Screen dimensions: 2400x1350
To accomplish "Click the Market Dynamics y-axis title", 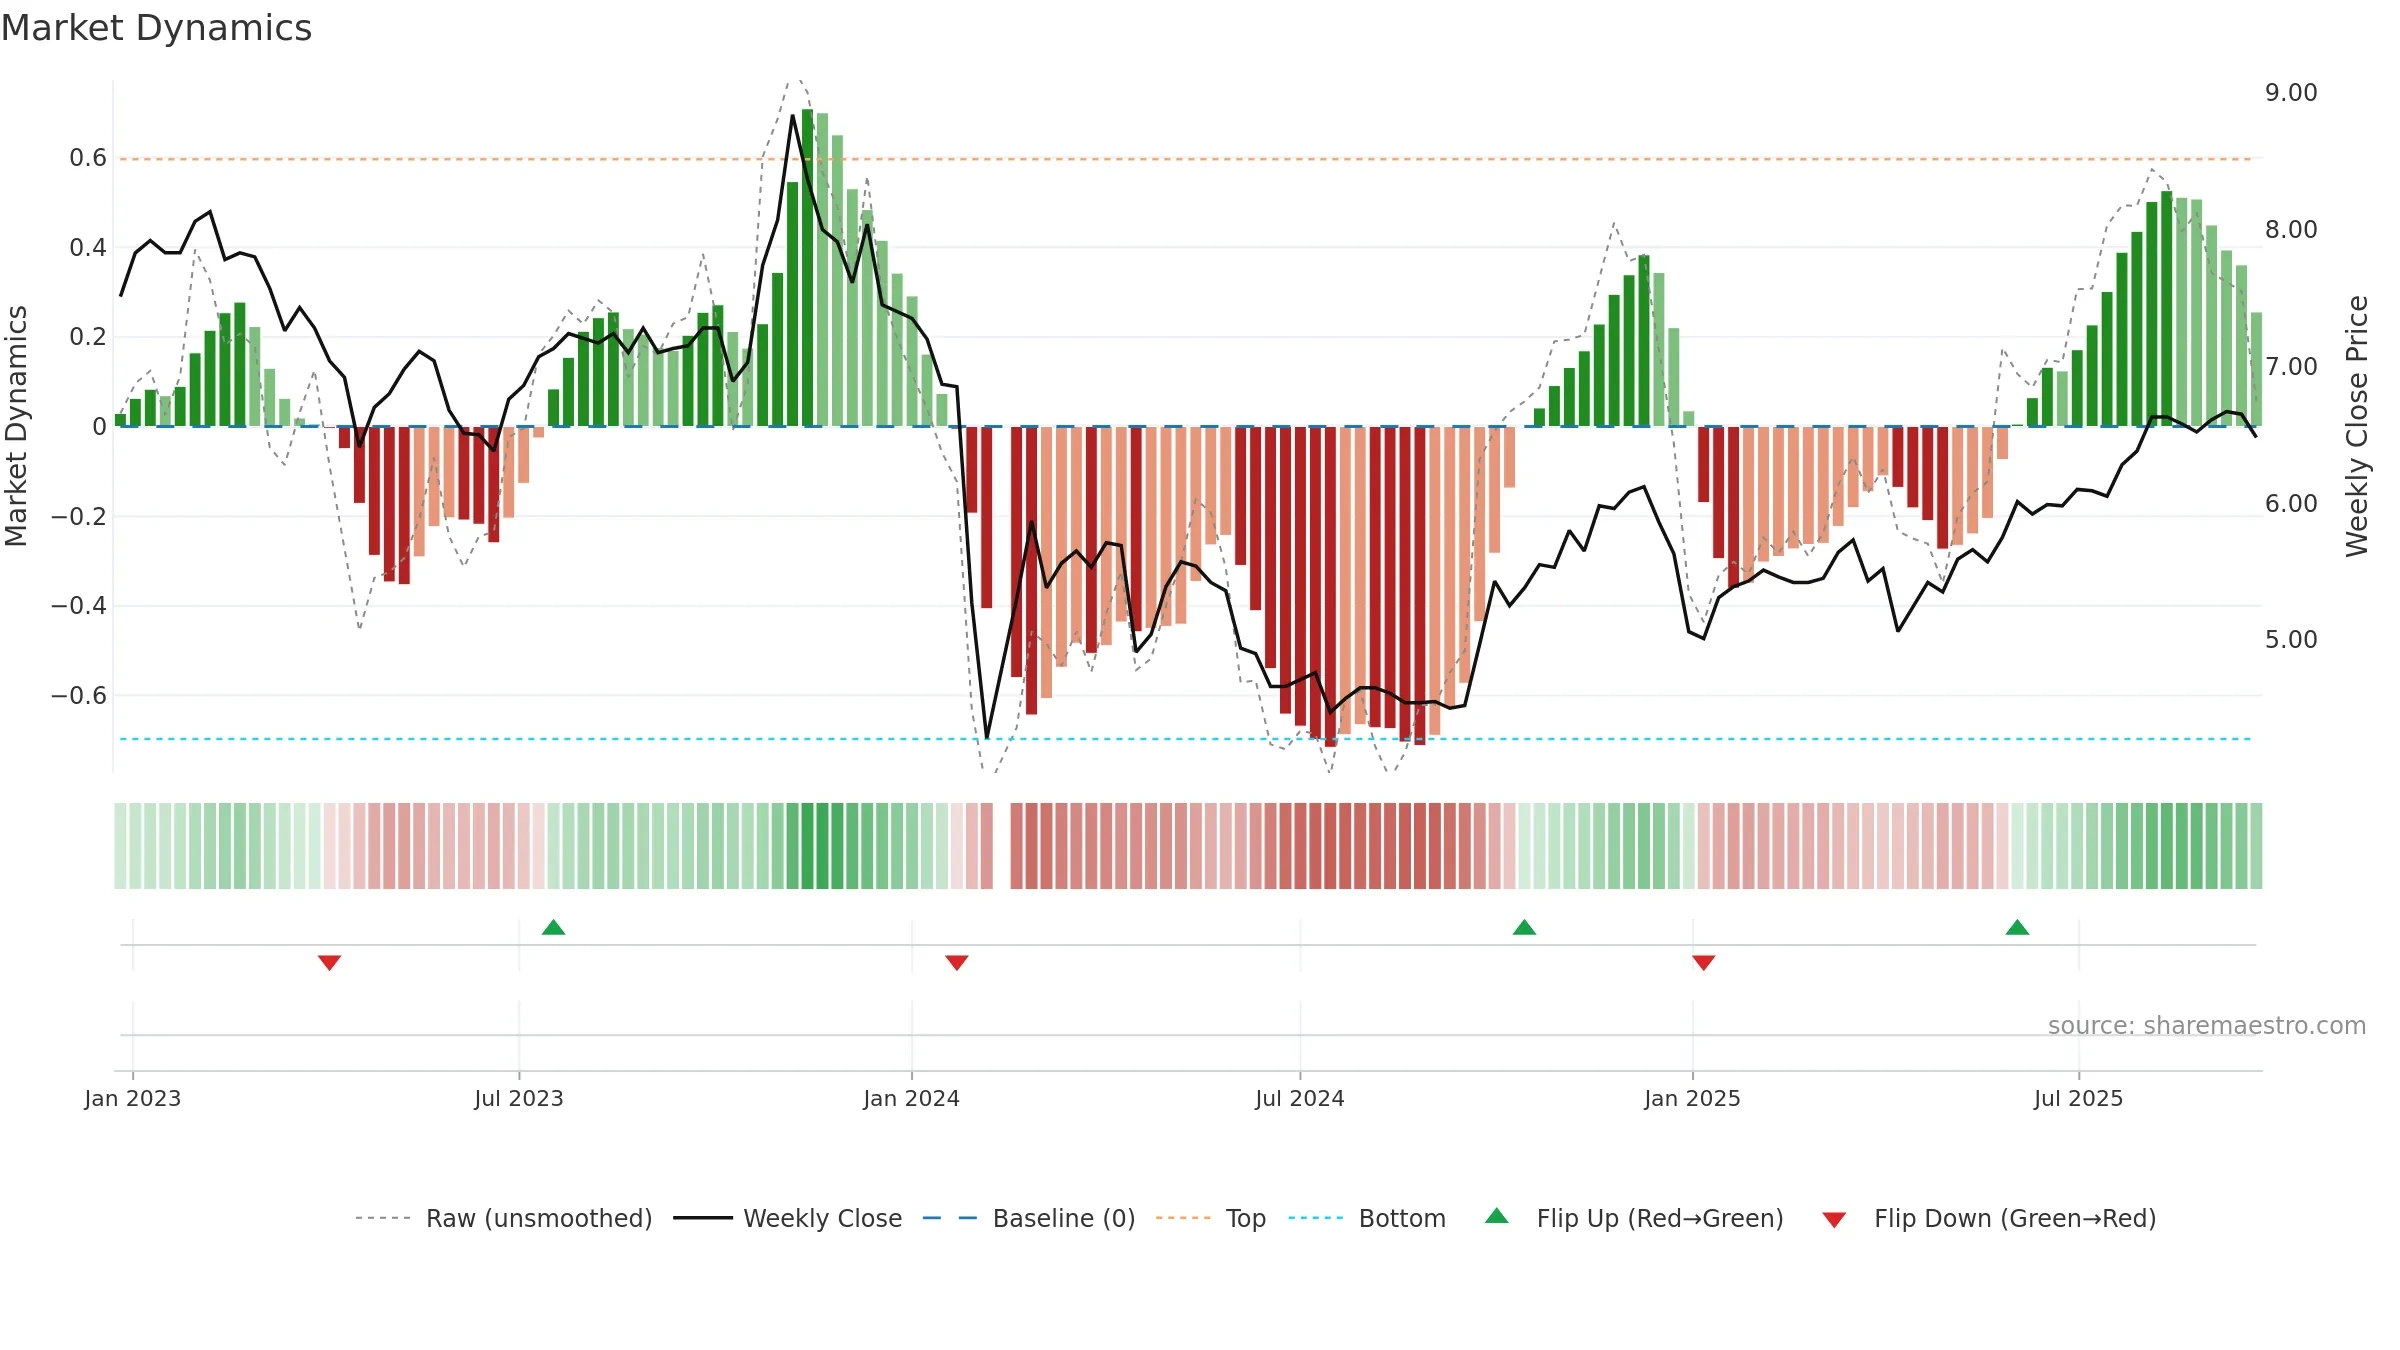I will tap(16, 426).
